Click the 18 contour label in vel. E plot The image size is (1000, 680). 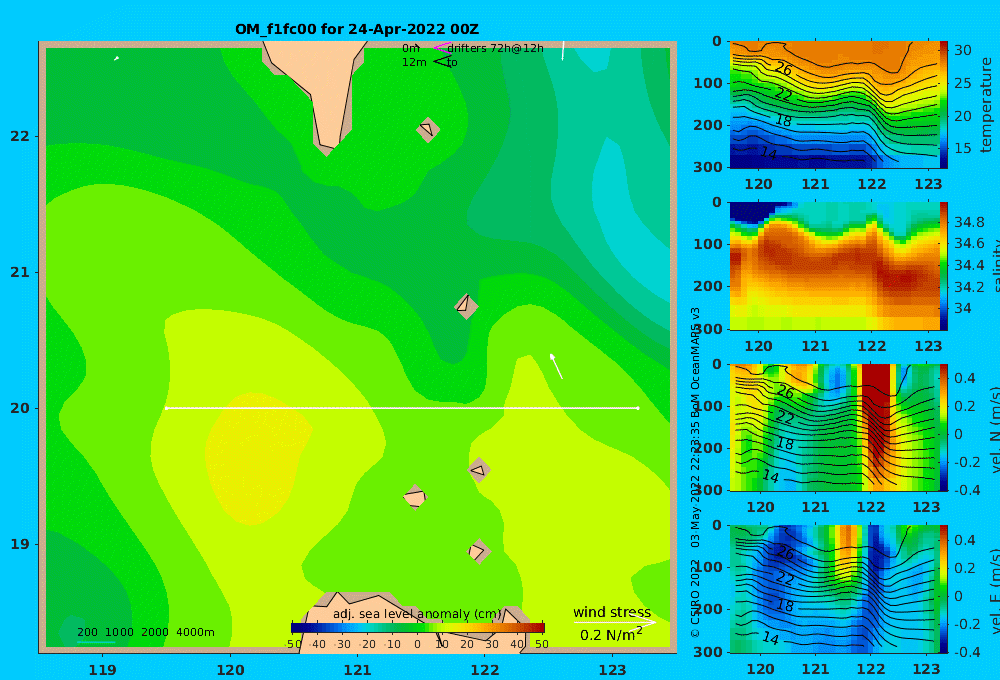pos(785,605)
